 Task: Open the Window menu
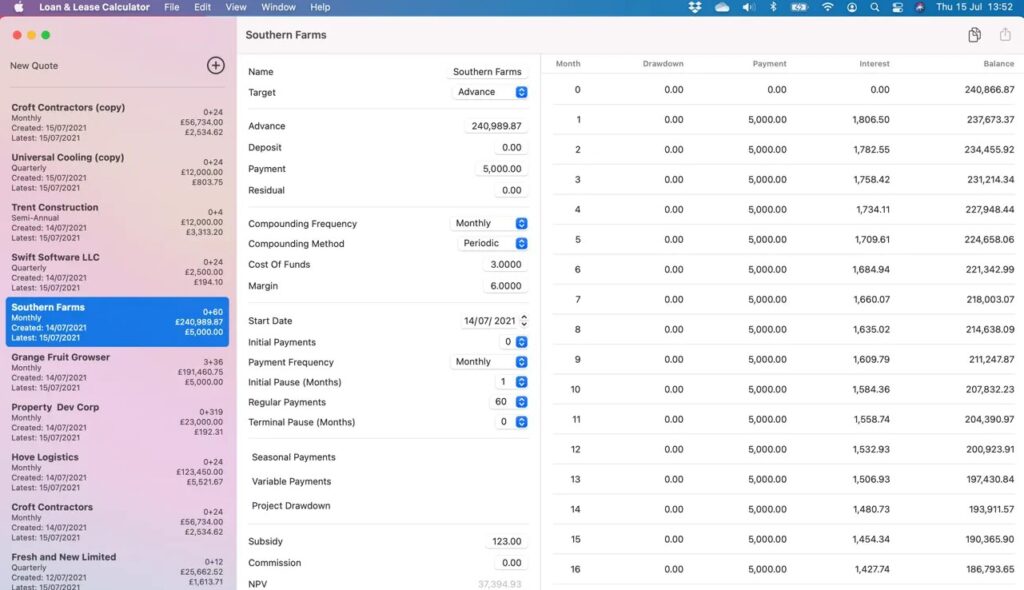tap(278, 7)
